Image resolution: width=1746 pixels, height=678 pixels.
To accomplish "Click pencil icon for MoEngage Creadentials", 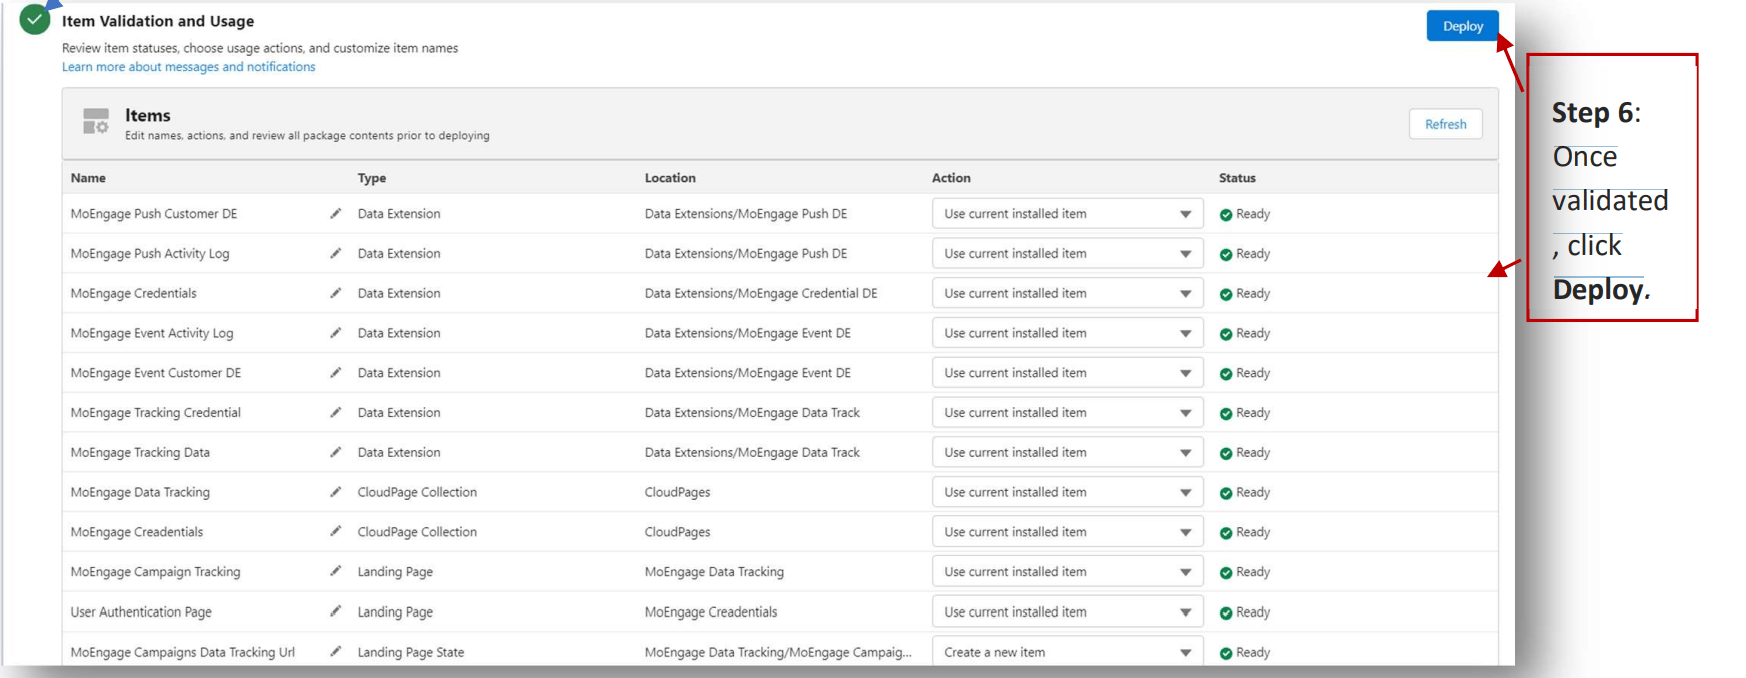I will point(336,531).
